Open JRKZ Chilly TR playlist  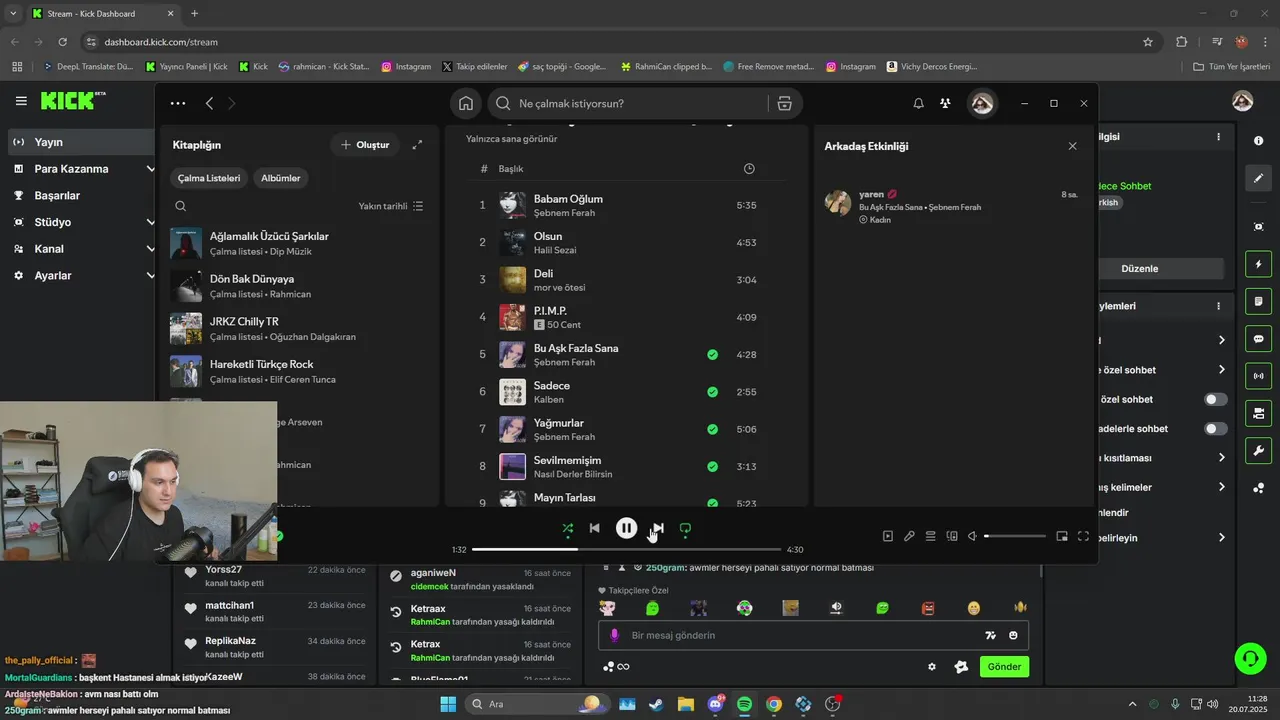click(299, 329)
